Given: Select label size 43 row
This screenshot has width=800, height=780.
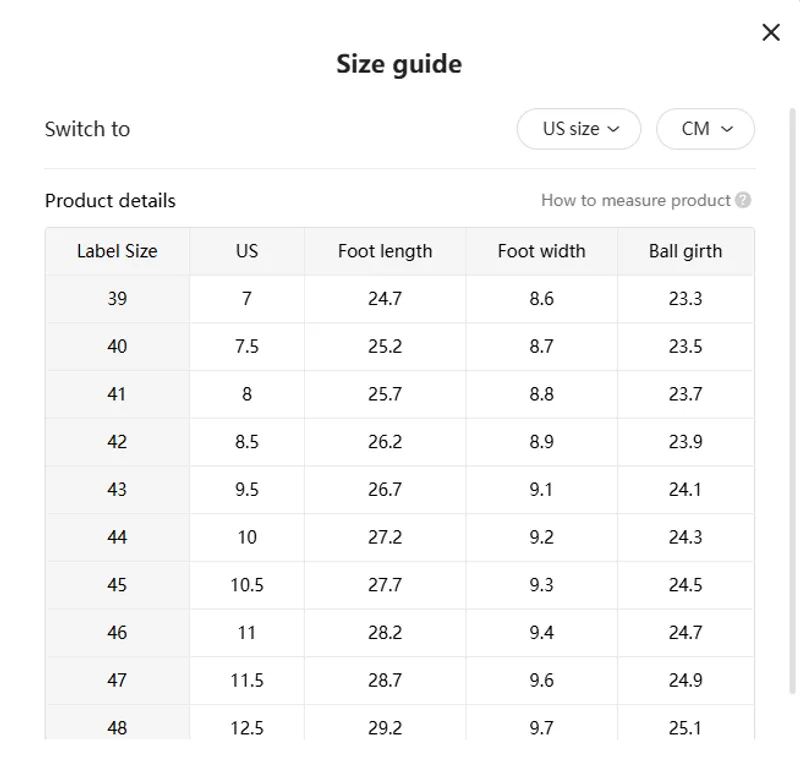Looking at the screenshot, I should point(399,489).
